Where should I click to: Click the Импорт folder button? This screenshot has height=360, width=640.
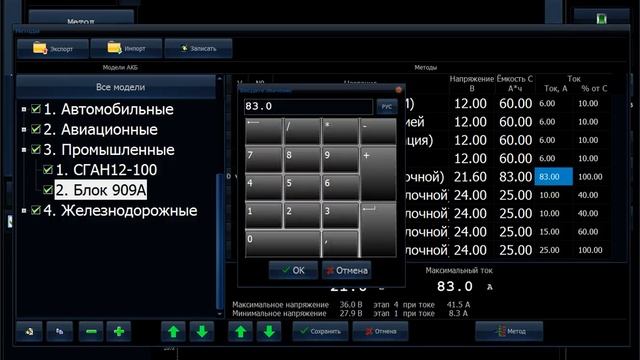tap(126, 49)
